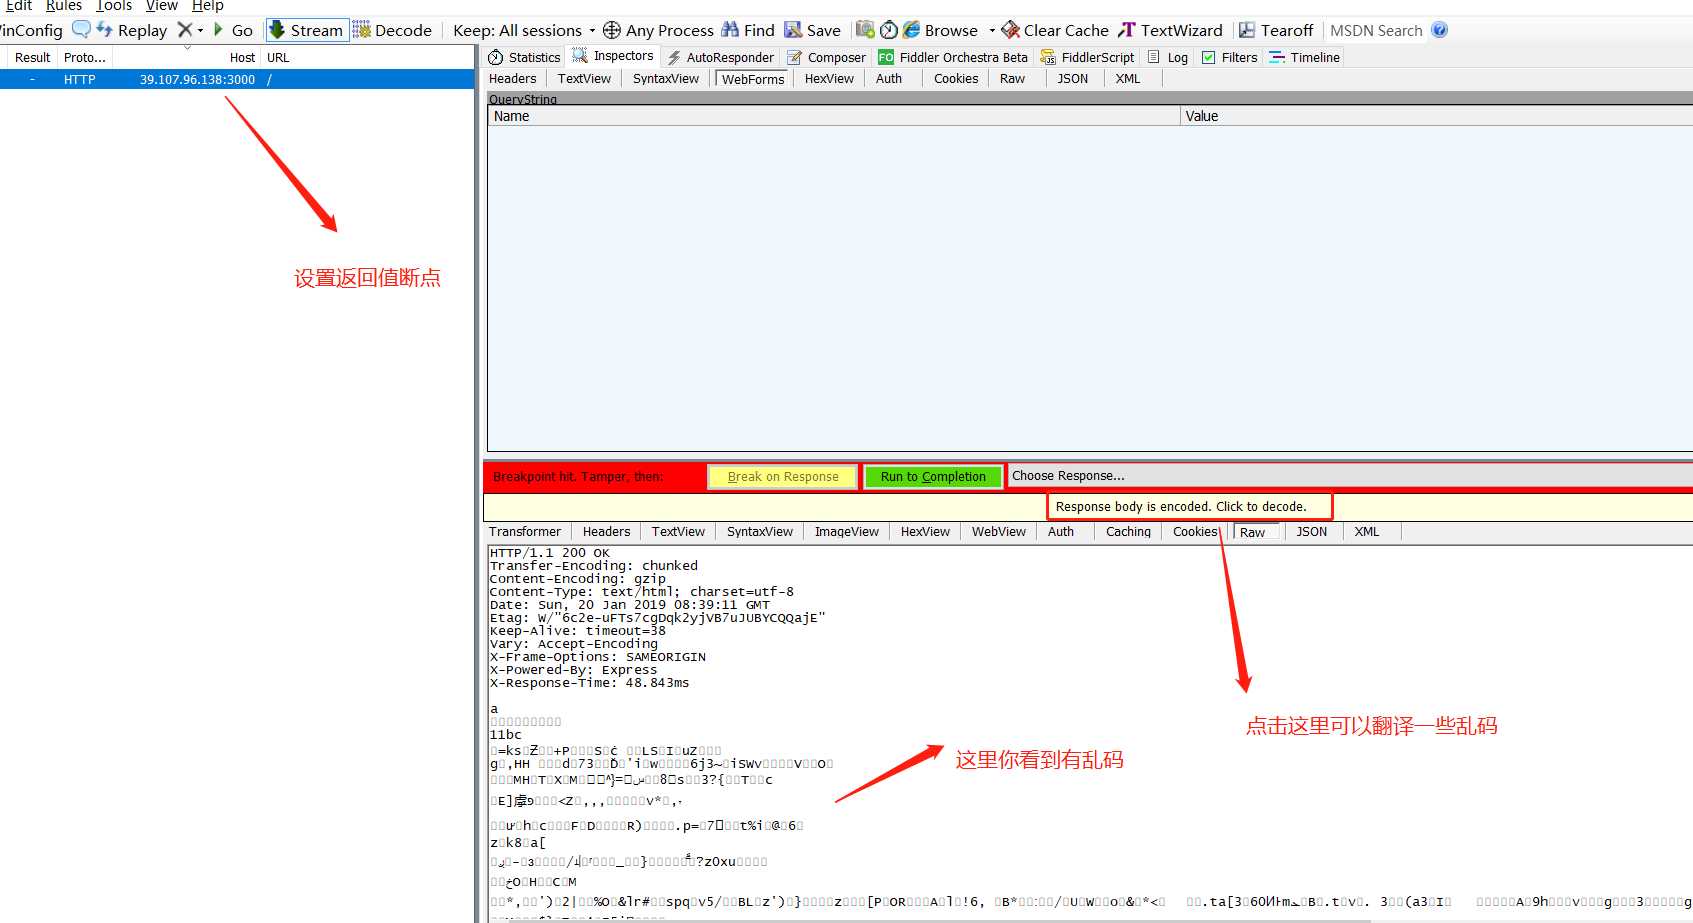Select the response ImageView tab

pyautogui.click(x=847, y=532)
